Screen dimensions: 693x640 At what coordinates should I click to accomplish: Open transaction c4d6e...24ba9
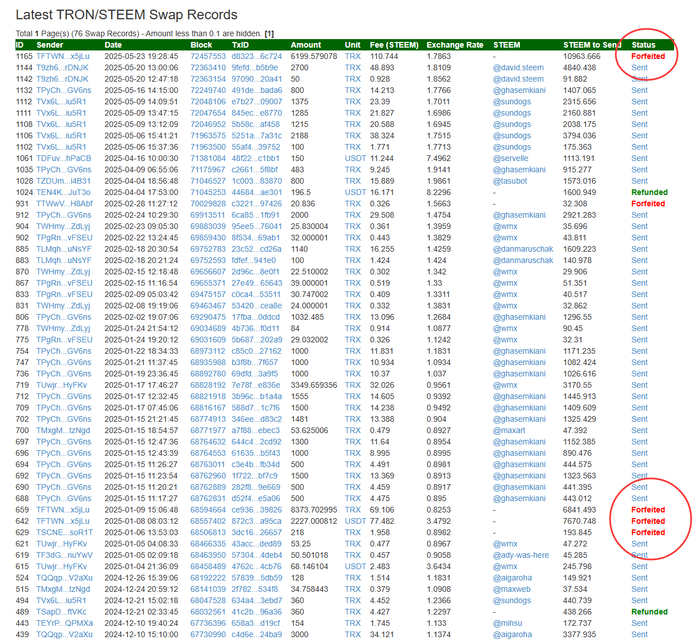point(256,635)
